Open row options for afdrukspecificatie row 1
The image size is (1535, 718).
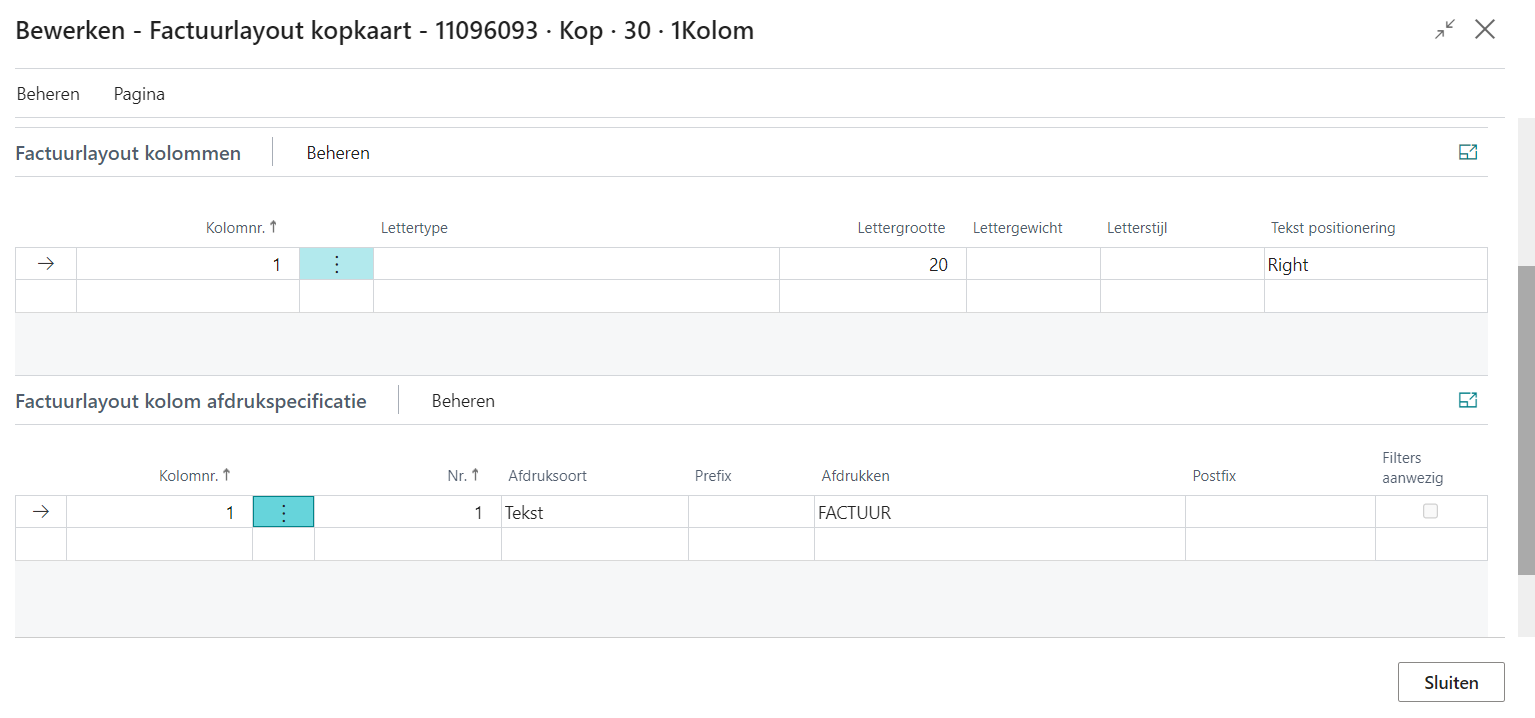(283, 513)
